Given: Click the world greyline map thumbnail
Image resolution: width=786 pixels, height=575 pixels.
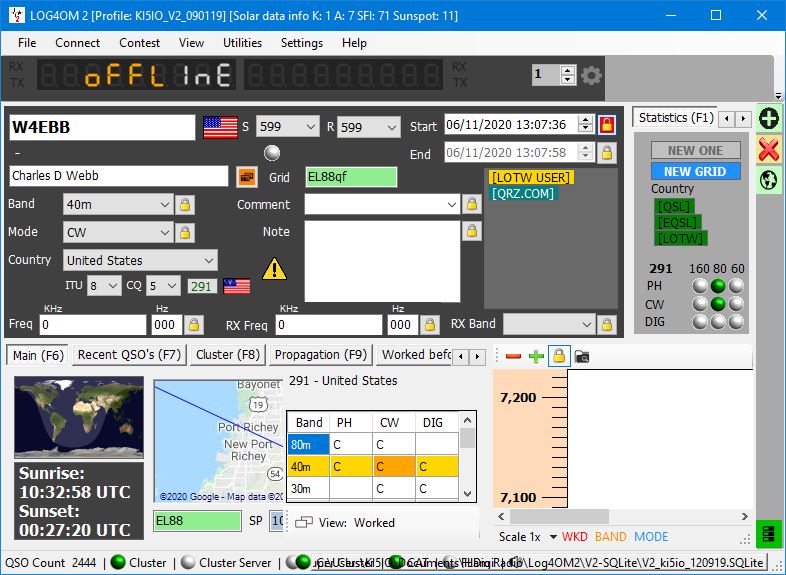Looking at the screenshot, I should pos(79,417).
